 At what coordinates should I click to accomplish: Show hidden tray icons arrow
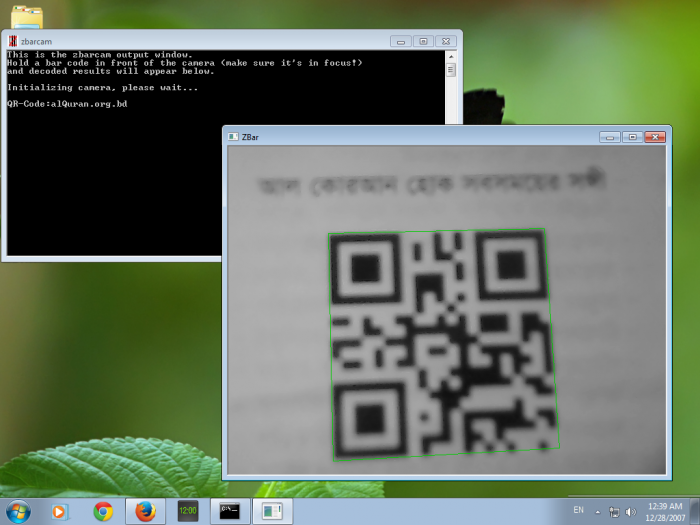pyautogui.click(x=597, y=512)
